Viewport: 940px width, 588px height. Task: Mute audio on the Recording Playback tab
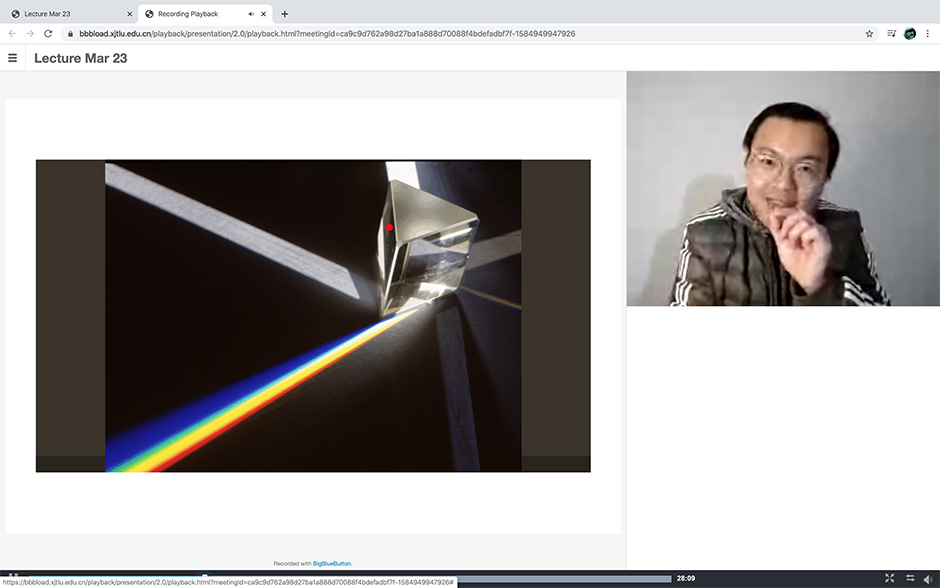250,14
